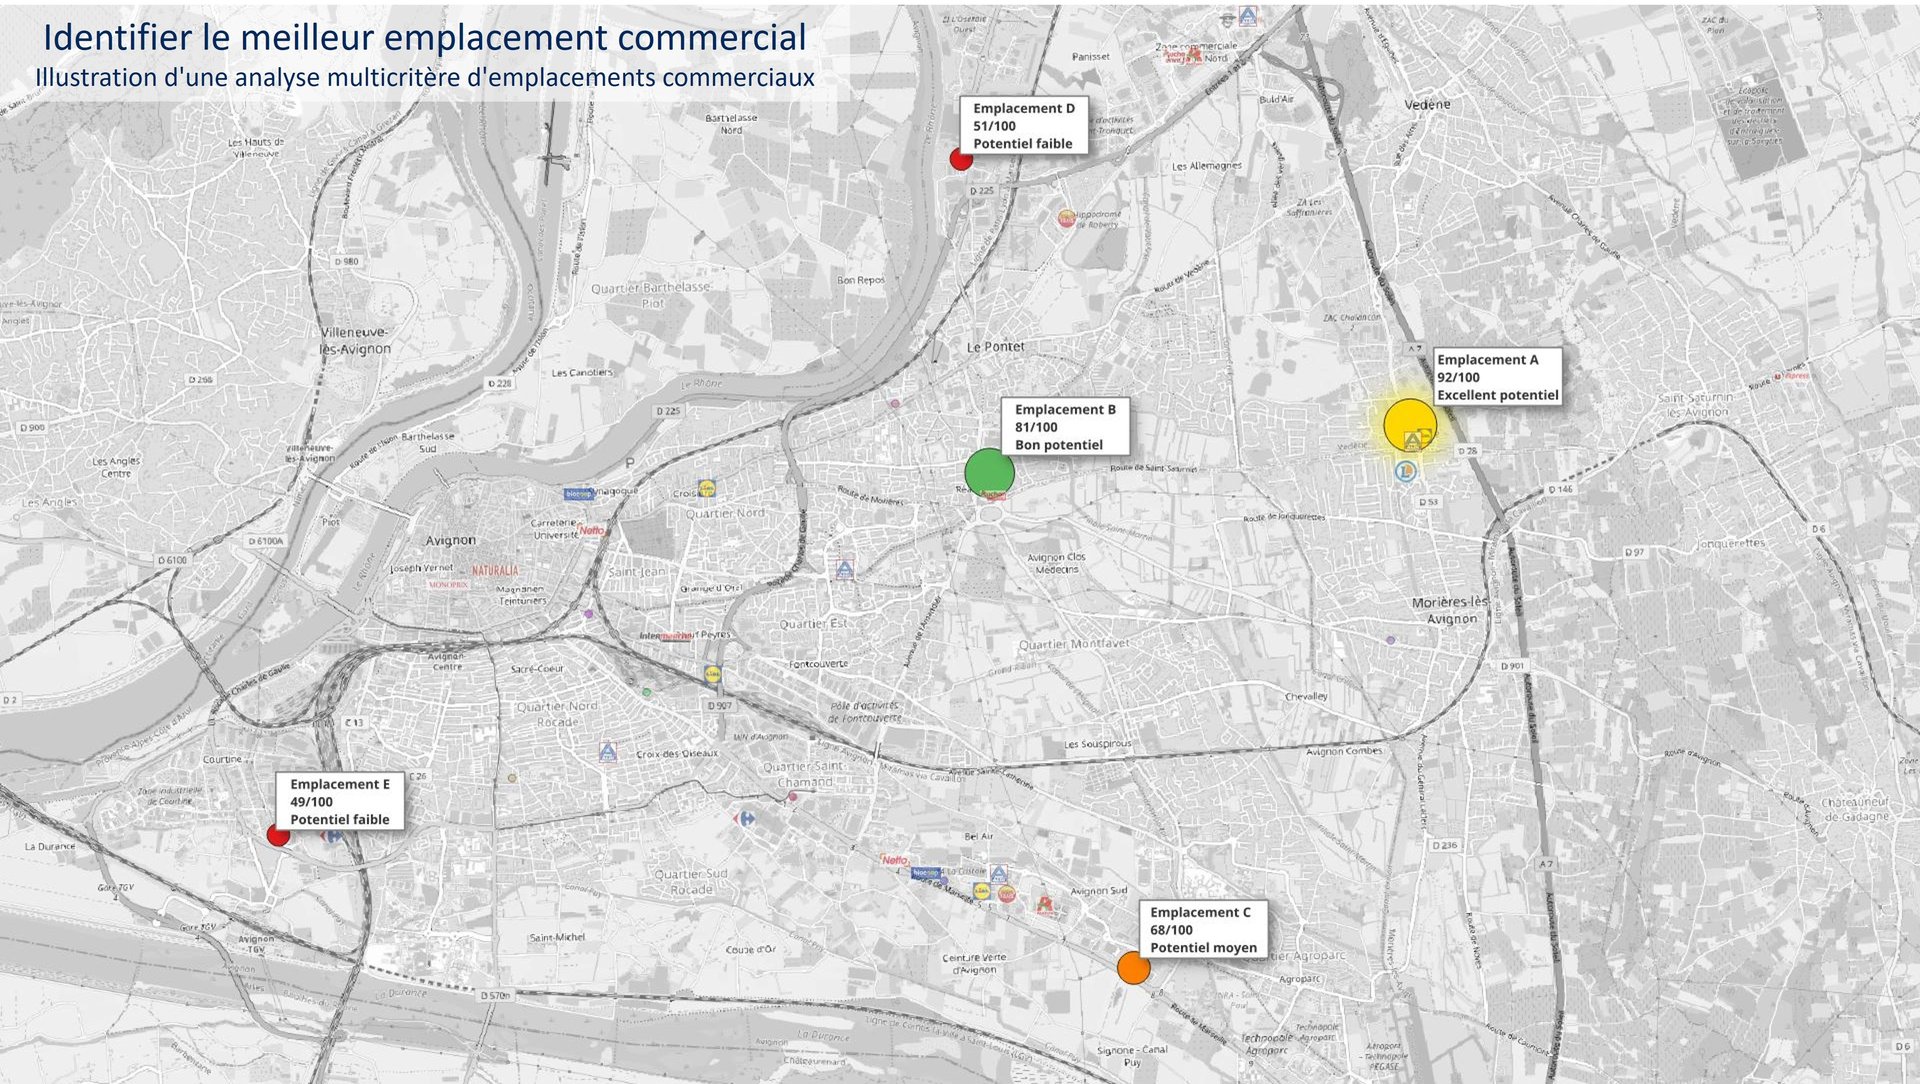Click the Netto logo near Carreterie Université
The image size is (1920, 1084).
(x=592, y=530)
